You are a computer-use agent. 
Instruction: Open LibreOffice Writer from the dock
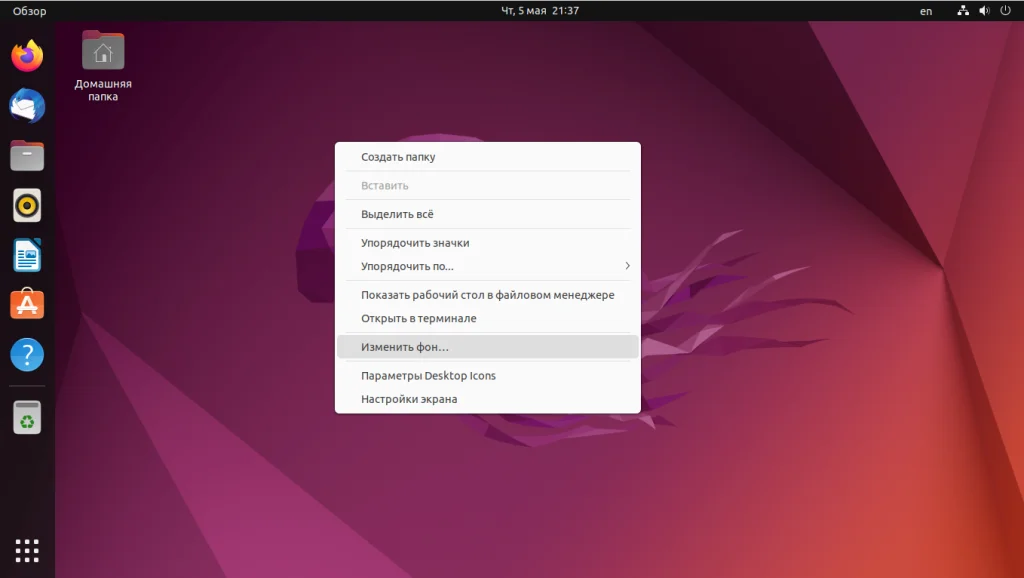pyautogui.click(x=25, y=255)
